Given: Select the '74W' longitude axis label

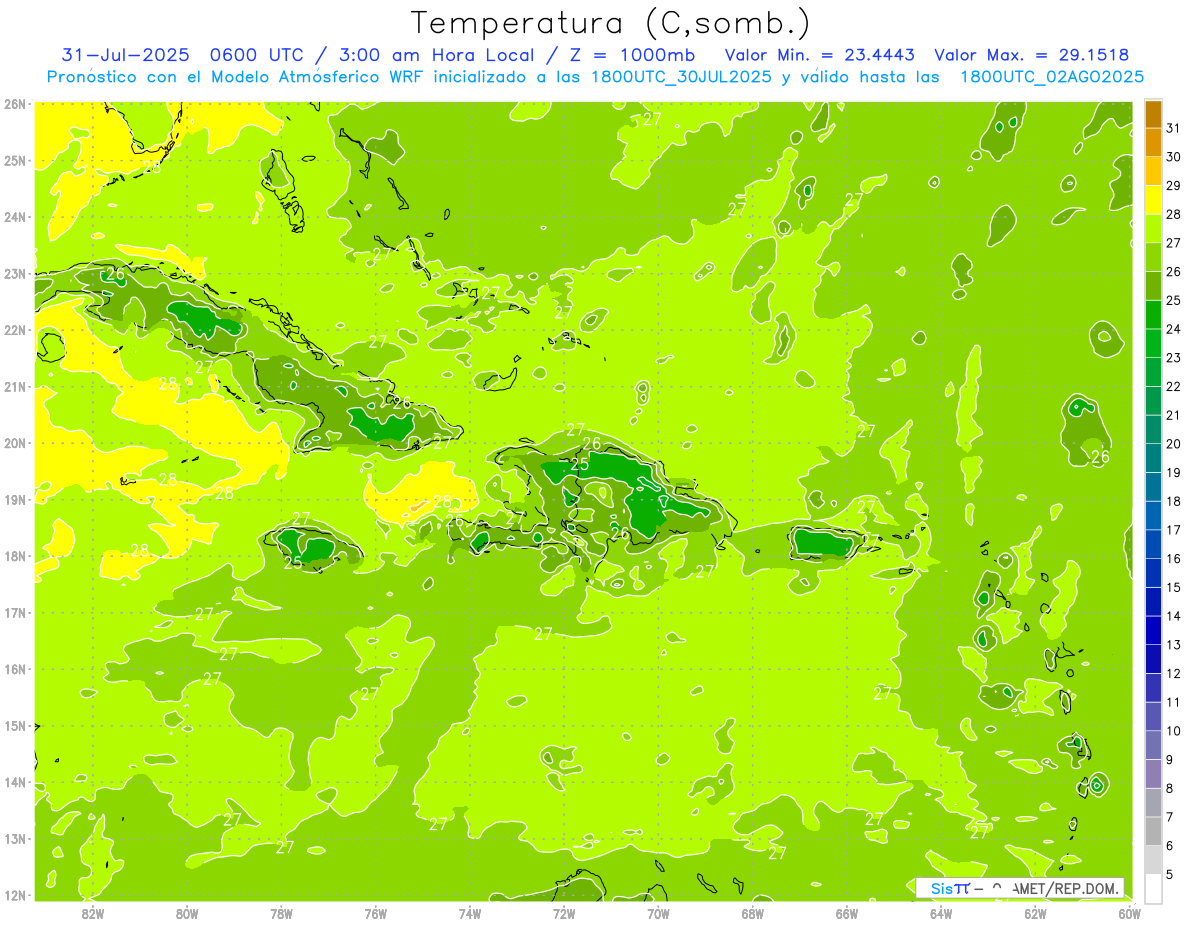Looking at the screenshot, I should tap(470, 913).
